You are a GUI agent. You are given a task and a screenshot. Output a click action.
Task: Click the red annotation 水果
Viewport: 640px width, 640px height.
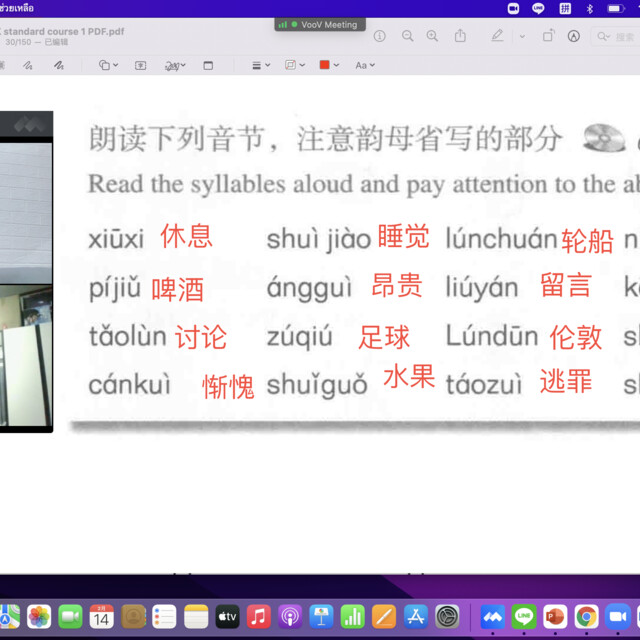[x=409, y=376]
